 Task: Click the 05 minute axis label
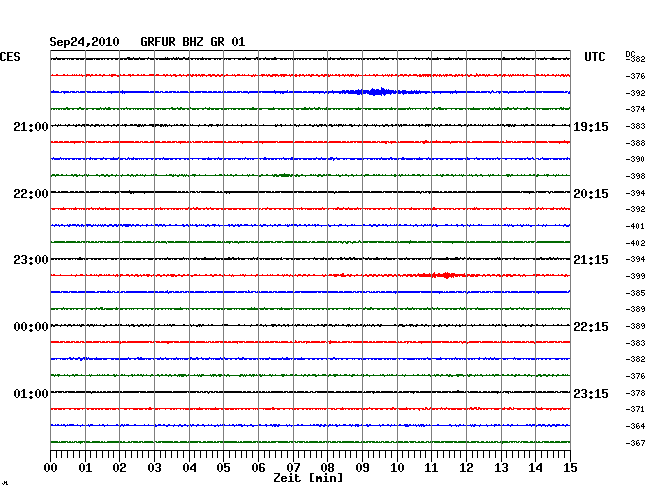pyautogui.click(x=223, y=467)
